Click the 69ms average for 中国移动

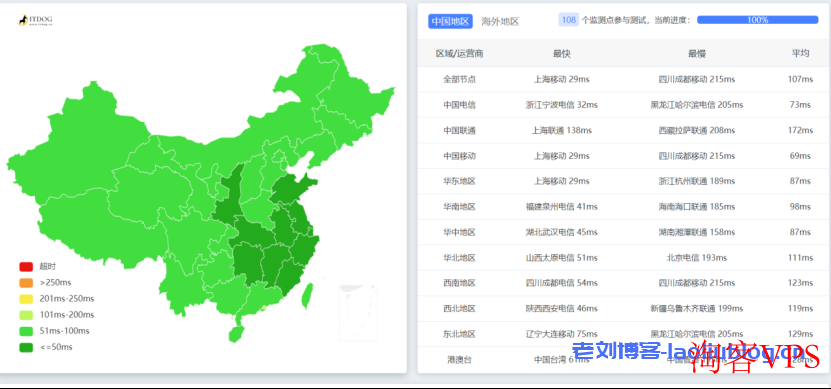(800, 156)
